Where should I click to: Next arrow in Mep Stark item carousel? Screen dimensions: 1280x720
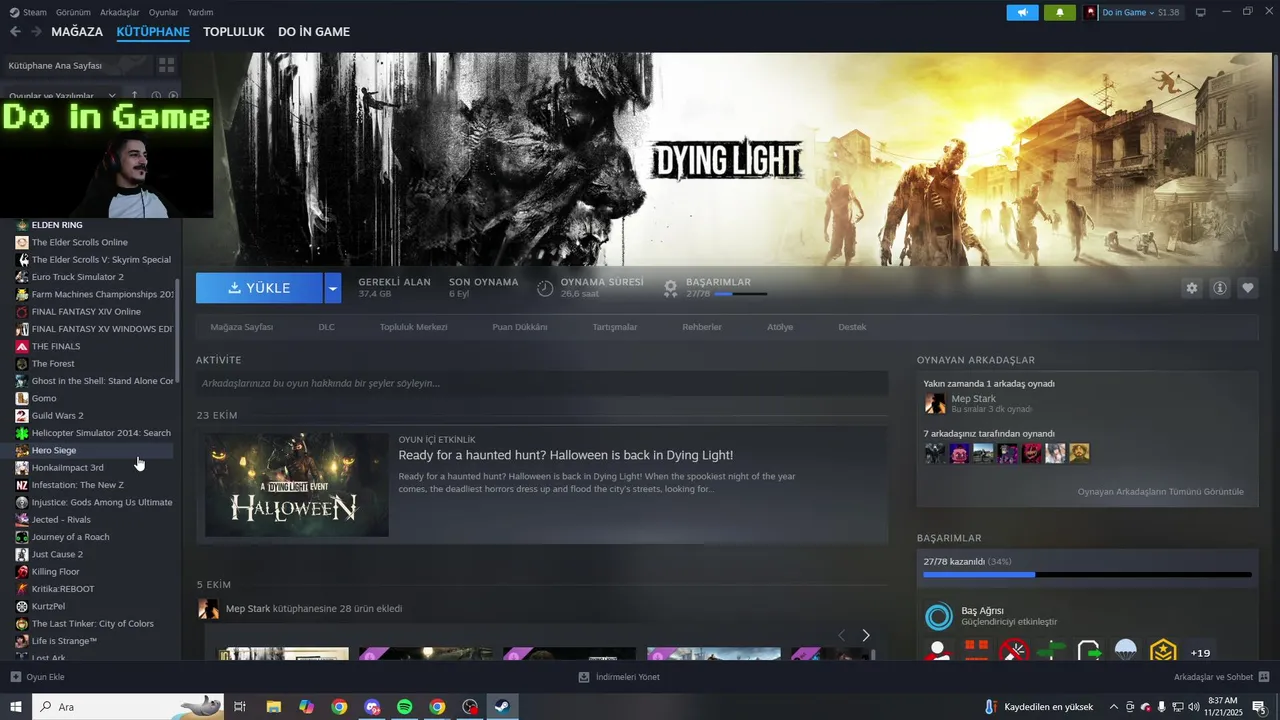point(866,635)
